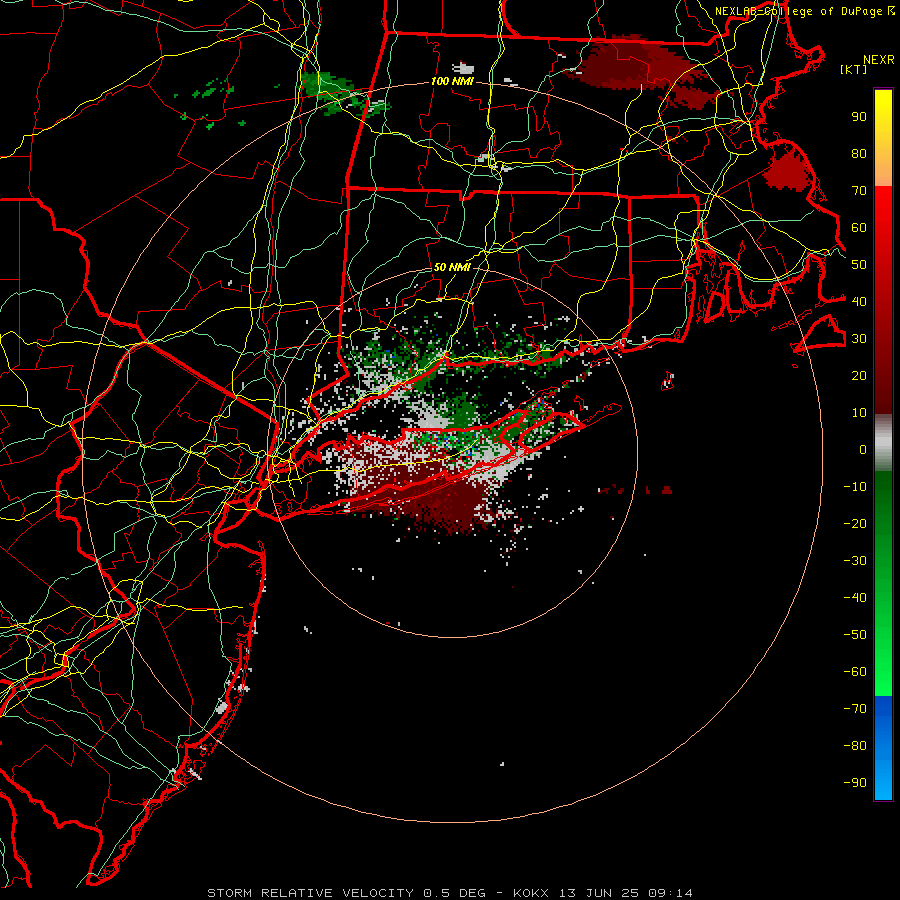
Task: Click the positive 50 scale value
Action: (x=859, y=265)
